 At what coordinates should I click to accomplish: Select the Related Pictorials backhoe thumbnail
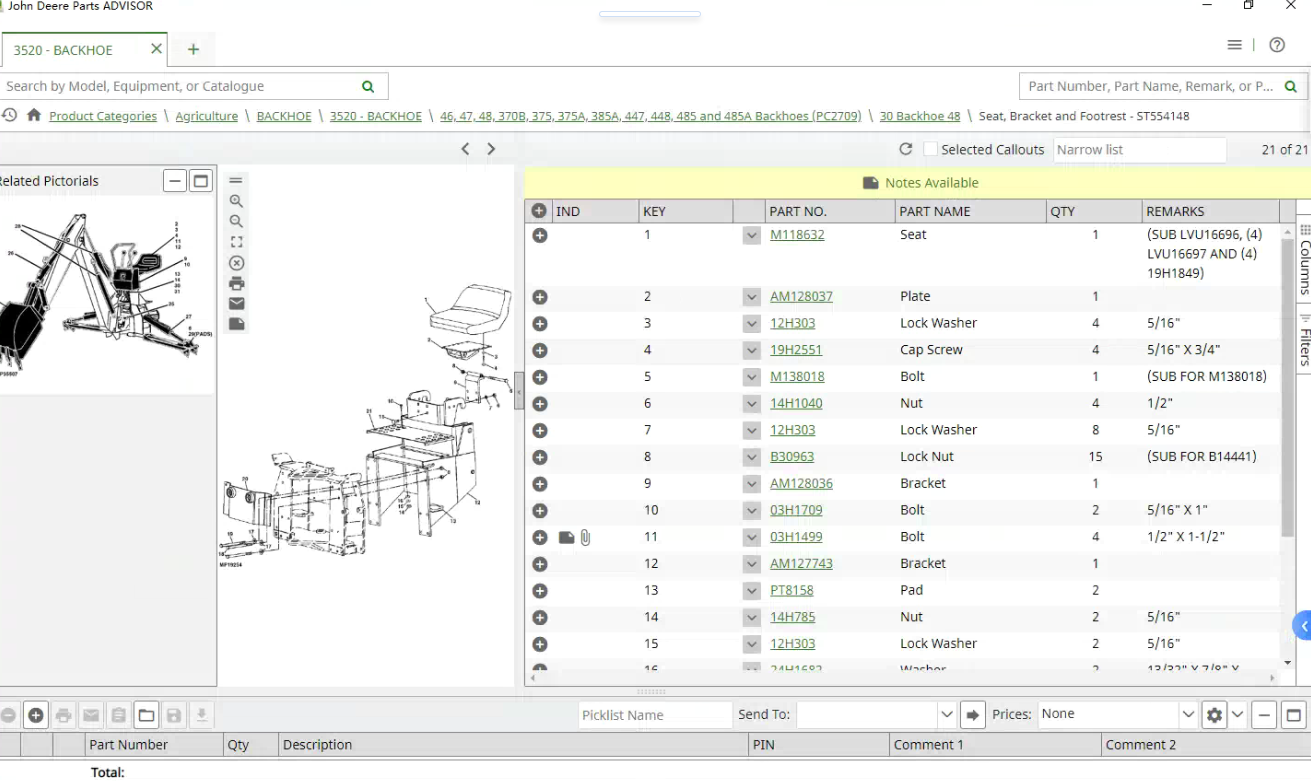pos(106,293)
